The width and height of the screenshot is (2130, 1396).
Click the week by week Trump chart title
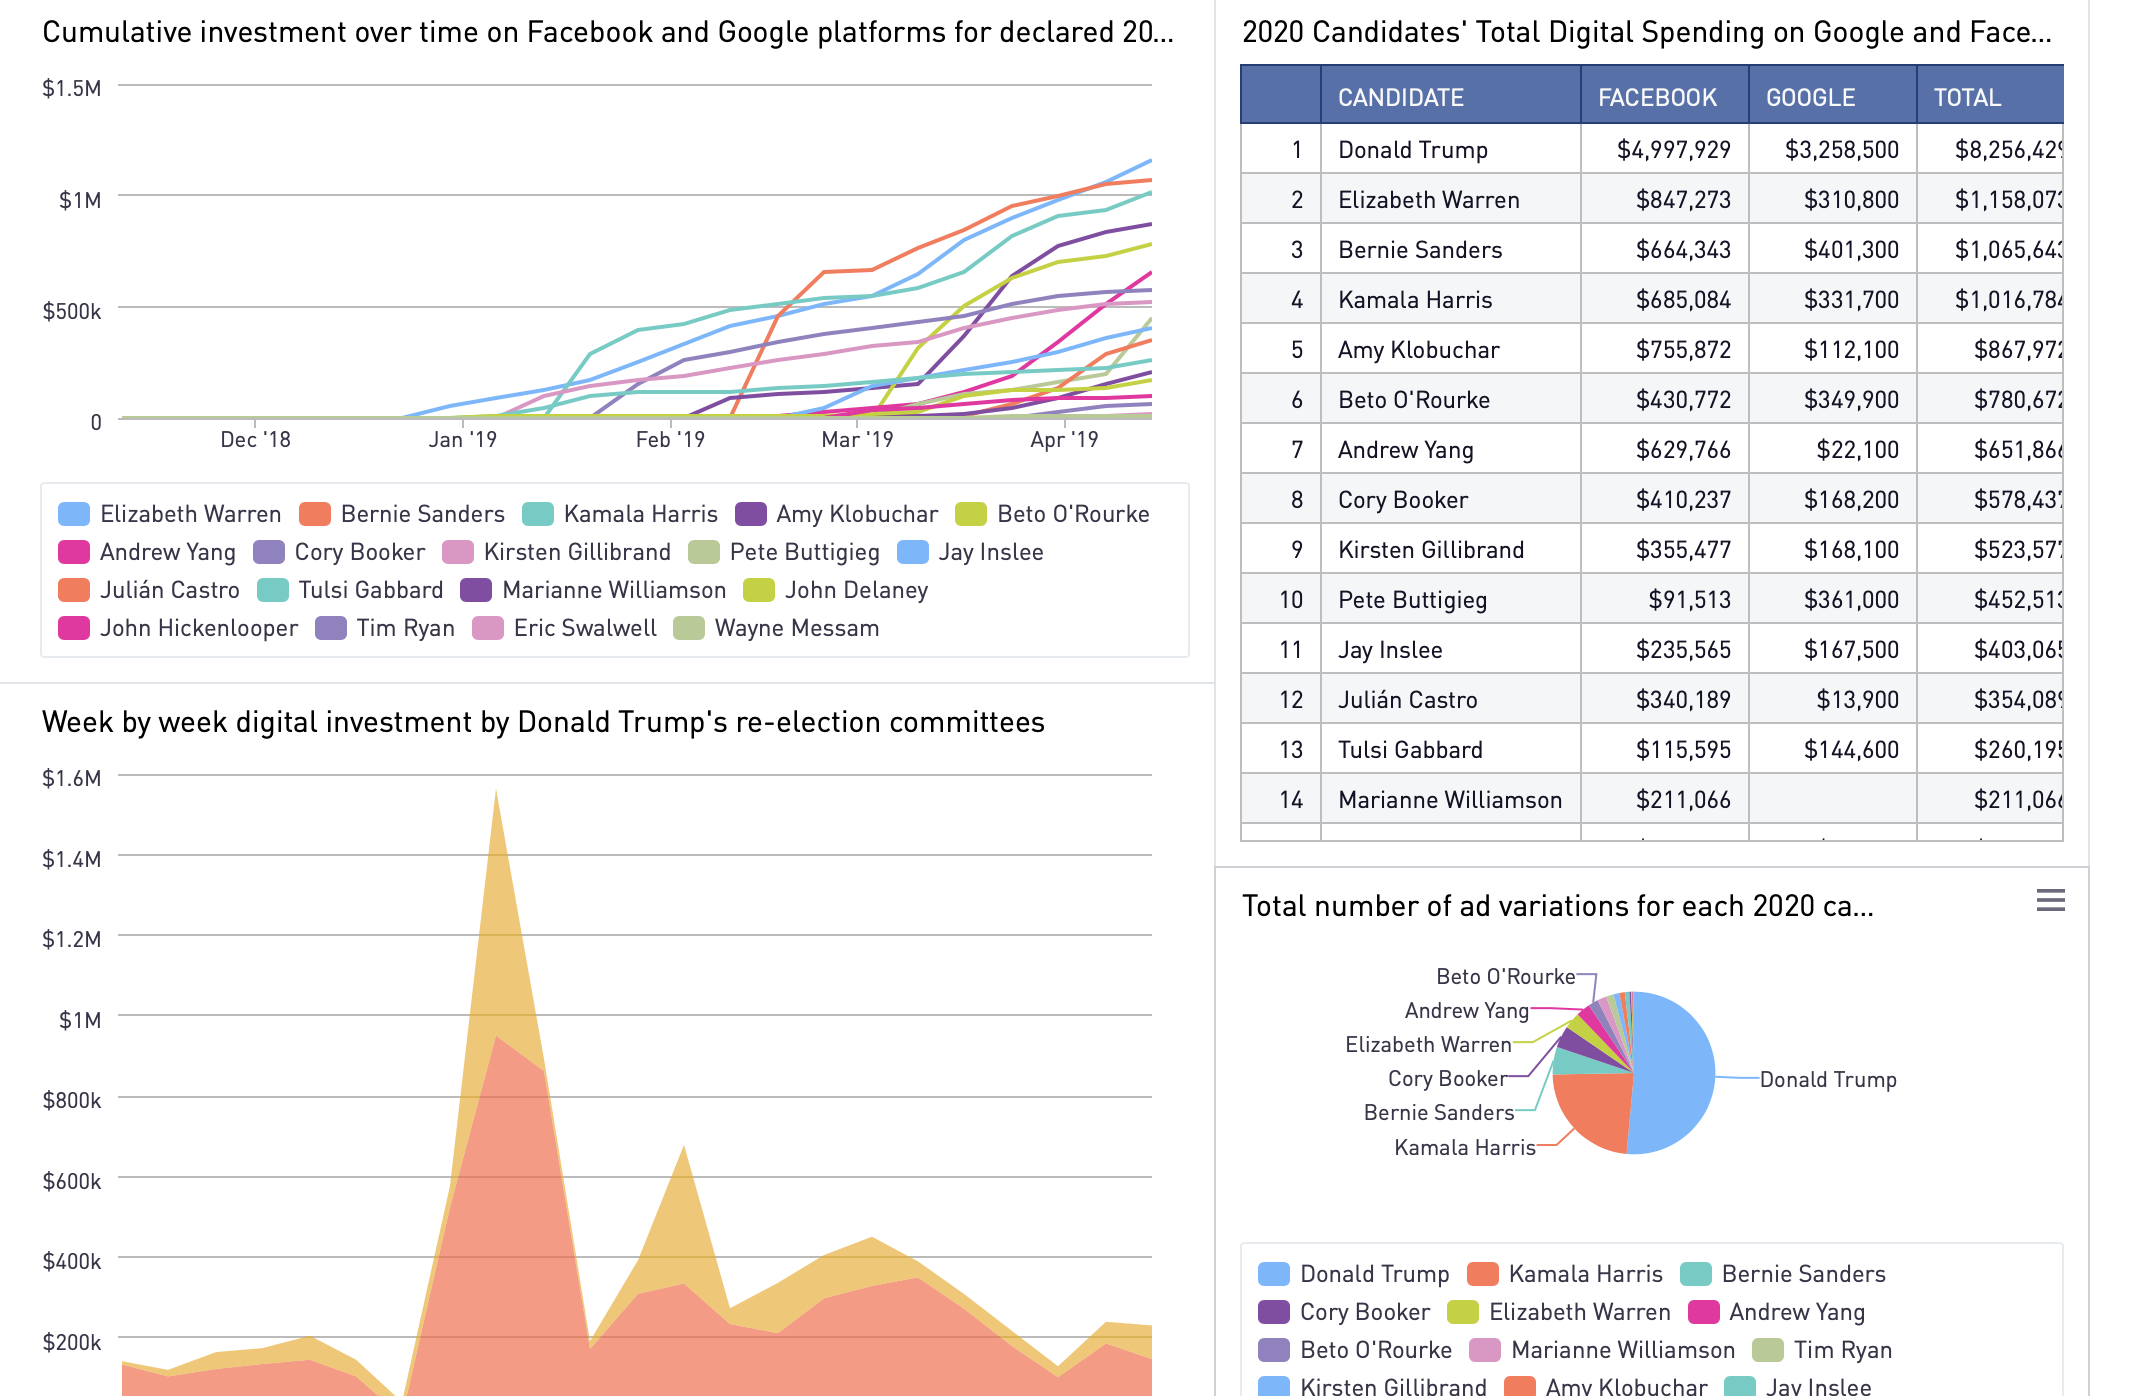pyautogui.click(x=543, y=722)
